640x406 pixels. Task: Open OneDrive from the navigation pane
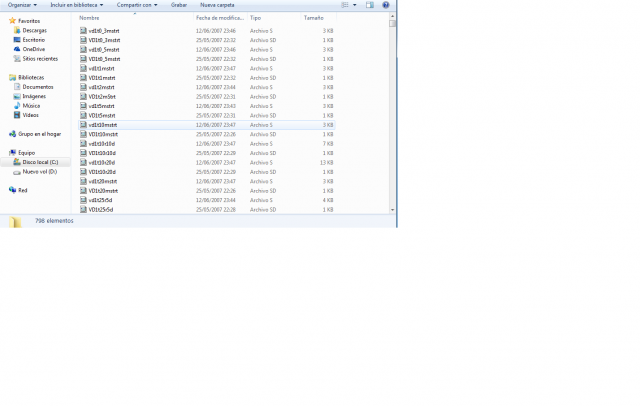32,48
